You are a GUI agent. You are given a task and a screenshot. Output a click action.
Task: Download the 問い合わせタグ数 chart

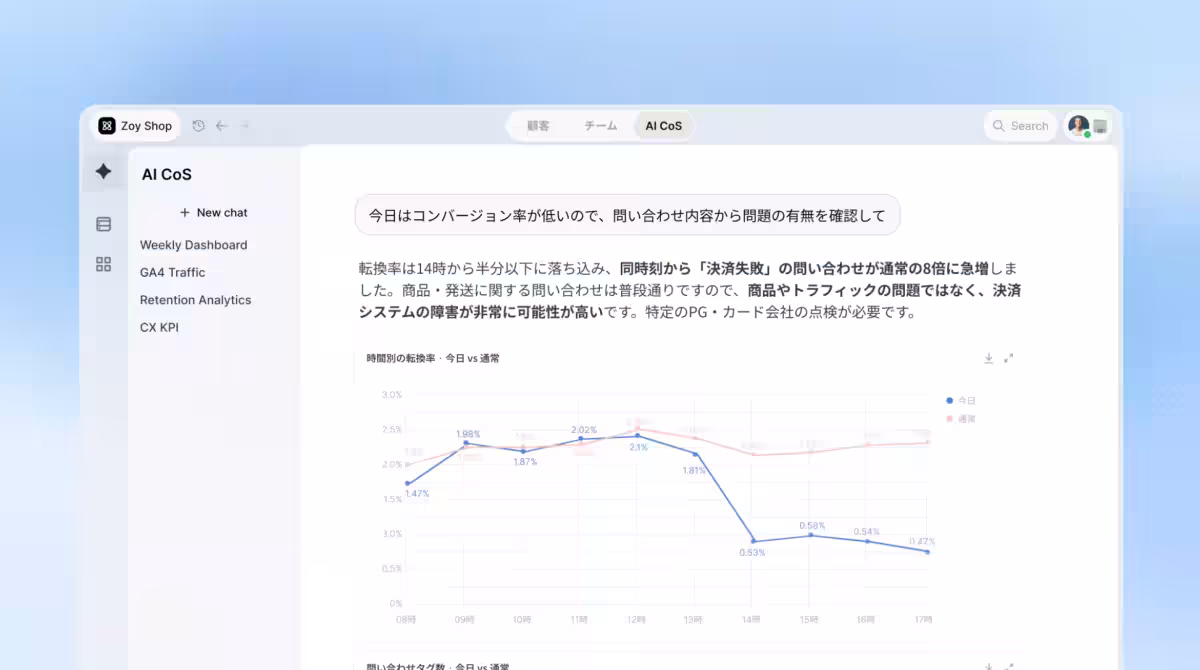point(988,665)
